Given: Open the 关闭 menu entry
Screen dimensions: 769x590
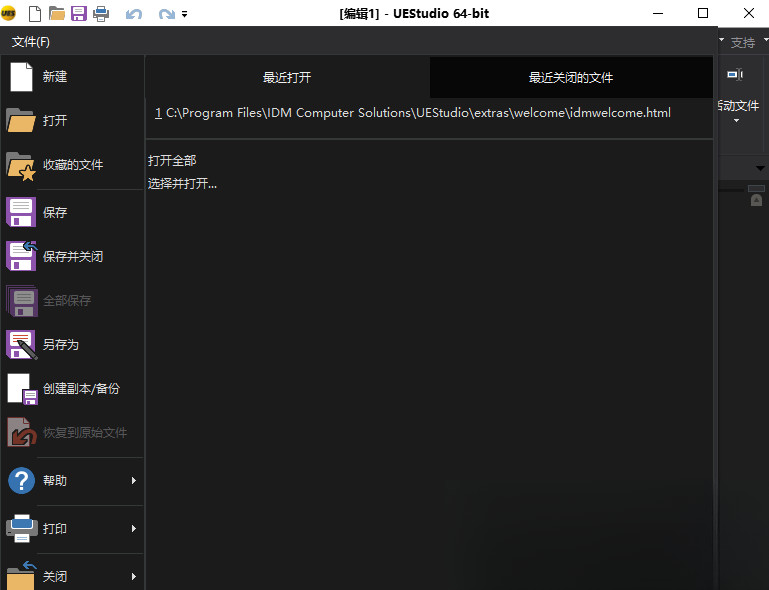Looking at the screenshot, I should (72, 574).
